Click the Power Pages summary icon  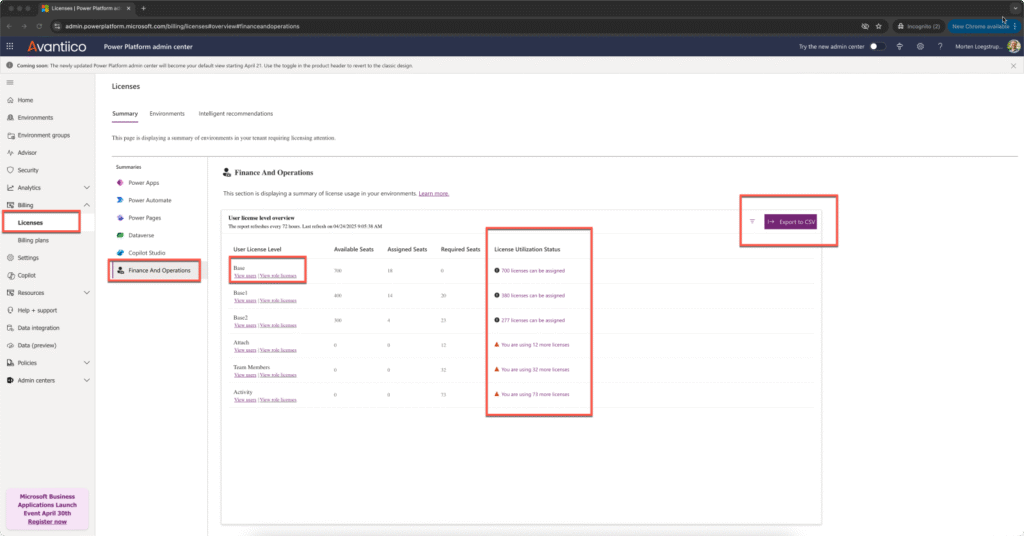[x=120, y=217]
